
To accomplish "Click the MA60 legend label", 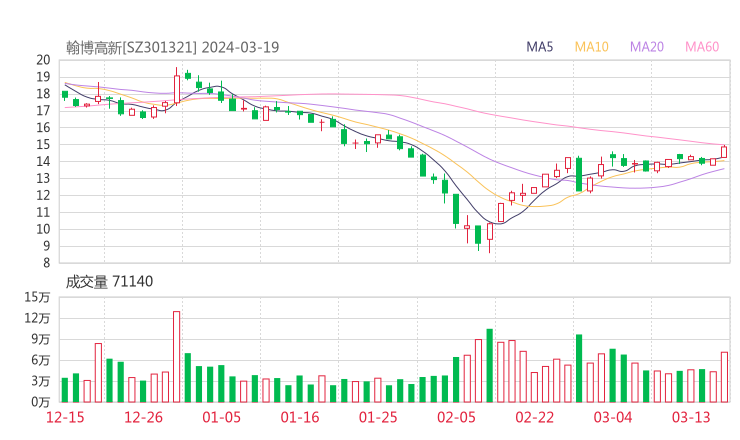I will coord(702,47).
